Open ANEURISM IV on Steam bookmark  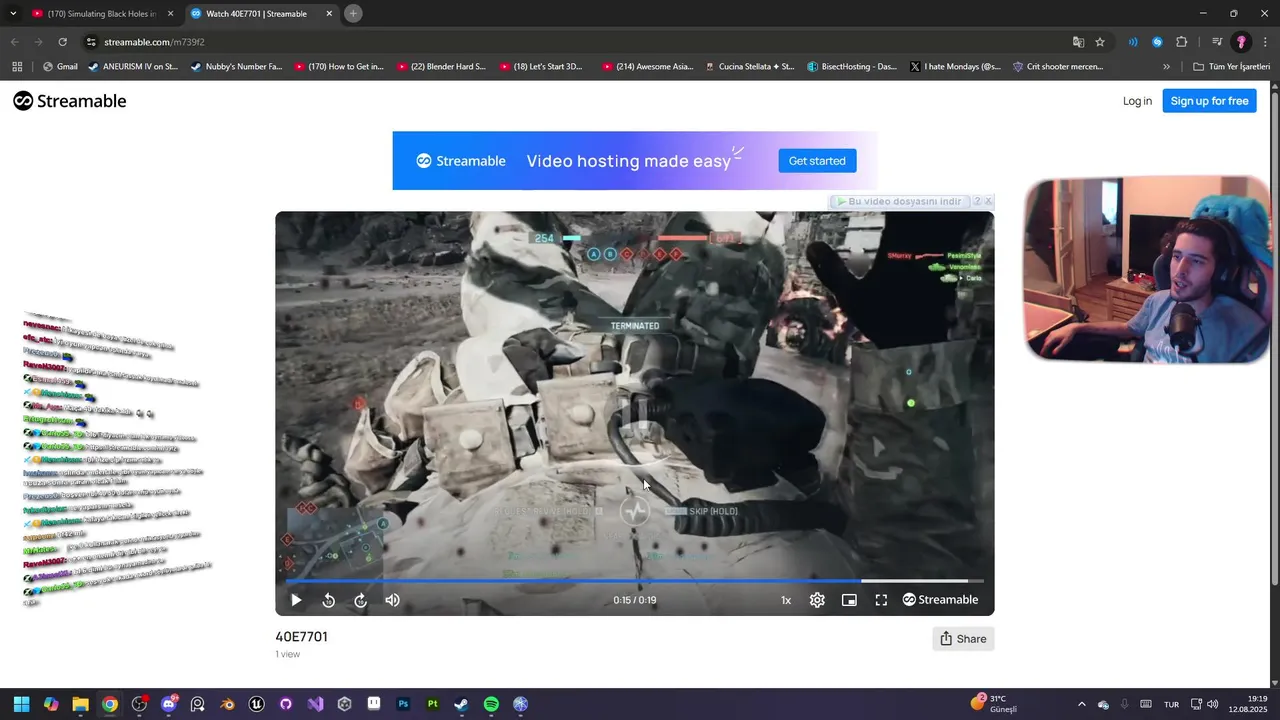coord(133,67)
